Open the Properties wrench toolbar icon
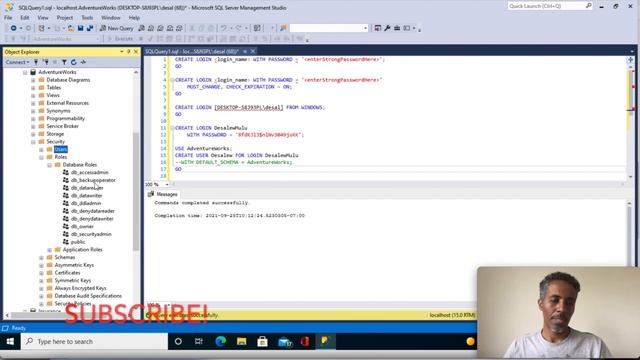The width and height of the screenshot is (640, 360). point(387,28)
